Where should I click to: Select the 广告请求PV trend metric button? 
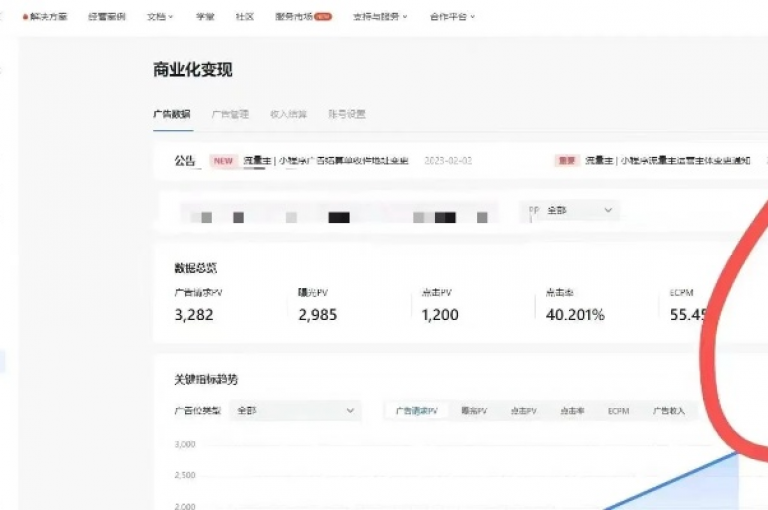[x=416, y=411]
